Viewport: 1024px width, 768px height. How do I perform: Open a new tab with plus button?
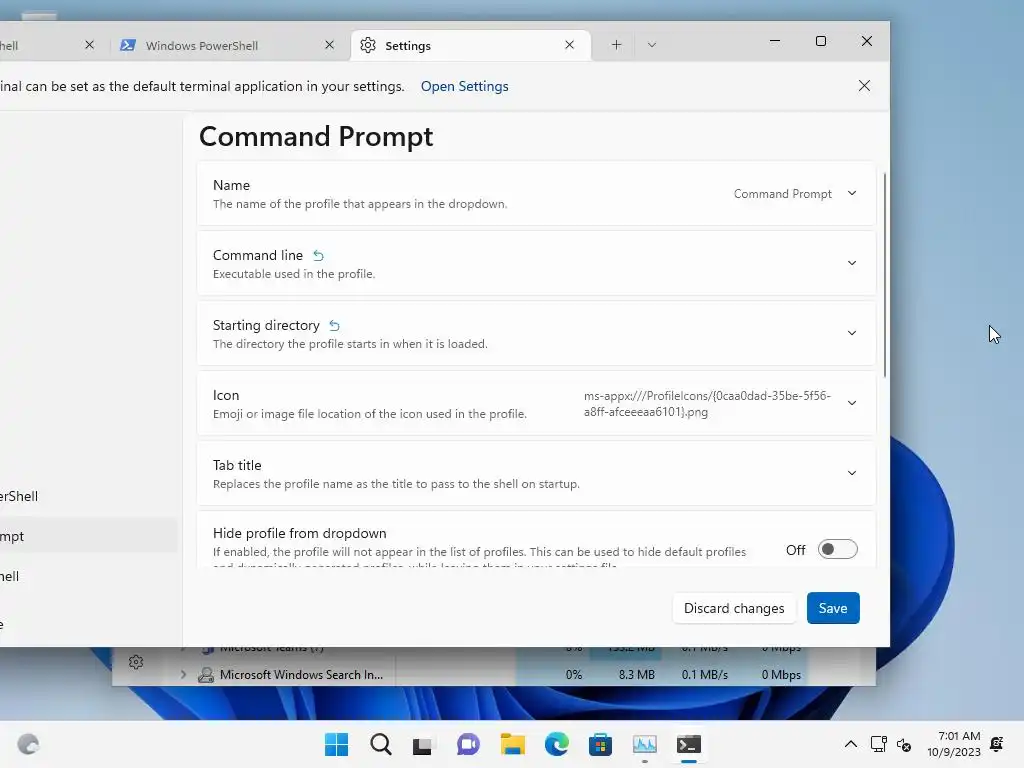coord(616,45)
